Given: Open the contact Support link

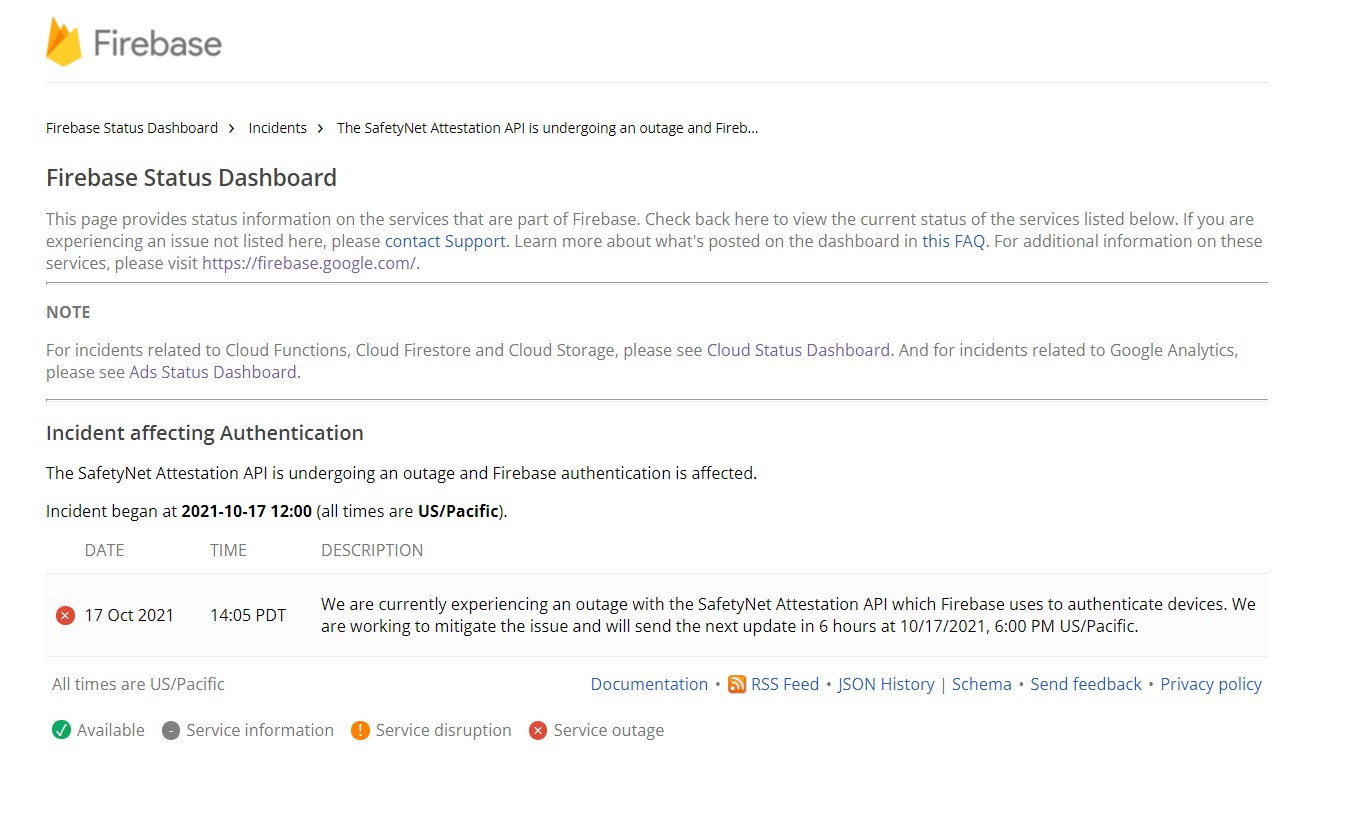Looking at the screenshot, I should click(445, 241).
